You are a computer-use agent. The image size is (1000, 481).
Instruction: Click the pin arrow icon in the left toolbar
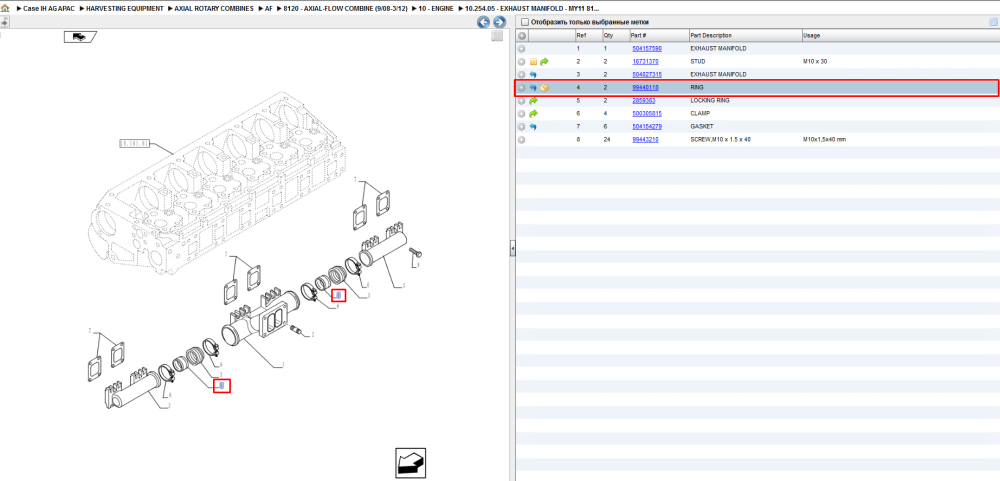[x=4, y=22]
